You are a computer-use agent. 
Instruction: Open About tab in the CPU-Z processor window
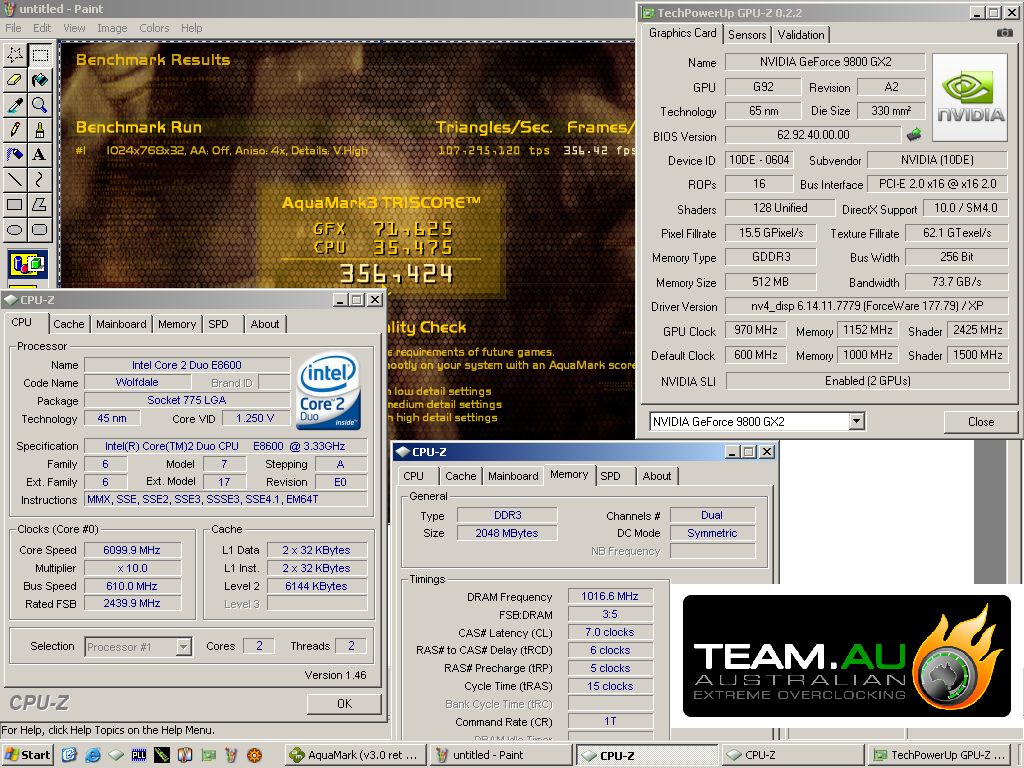pos(264,324)
